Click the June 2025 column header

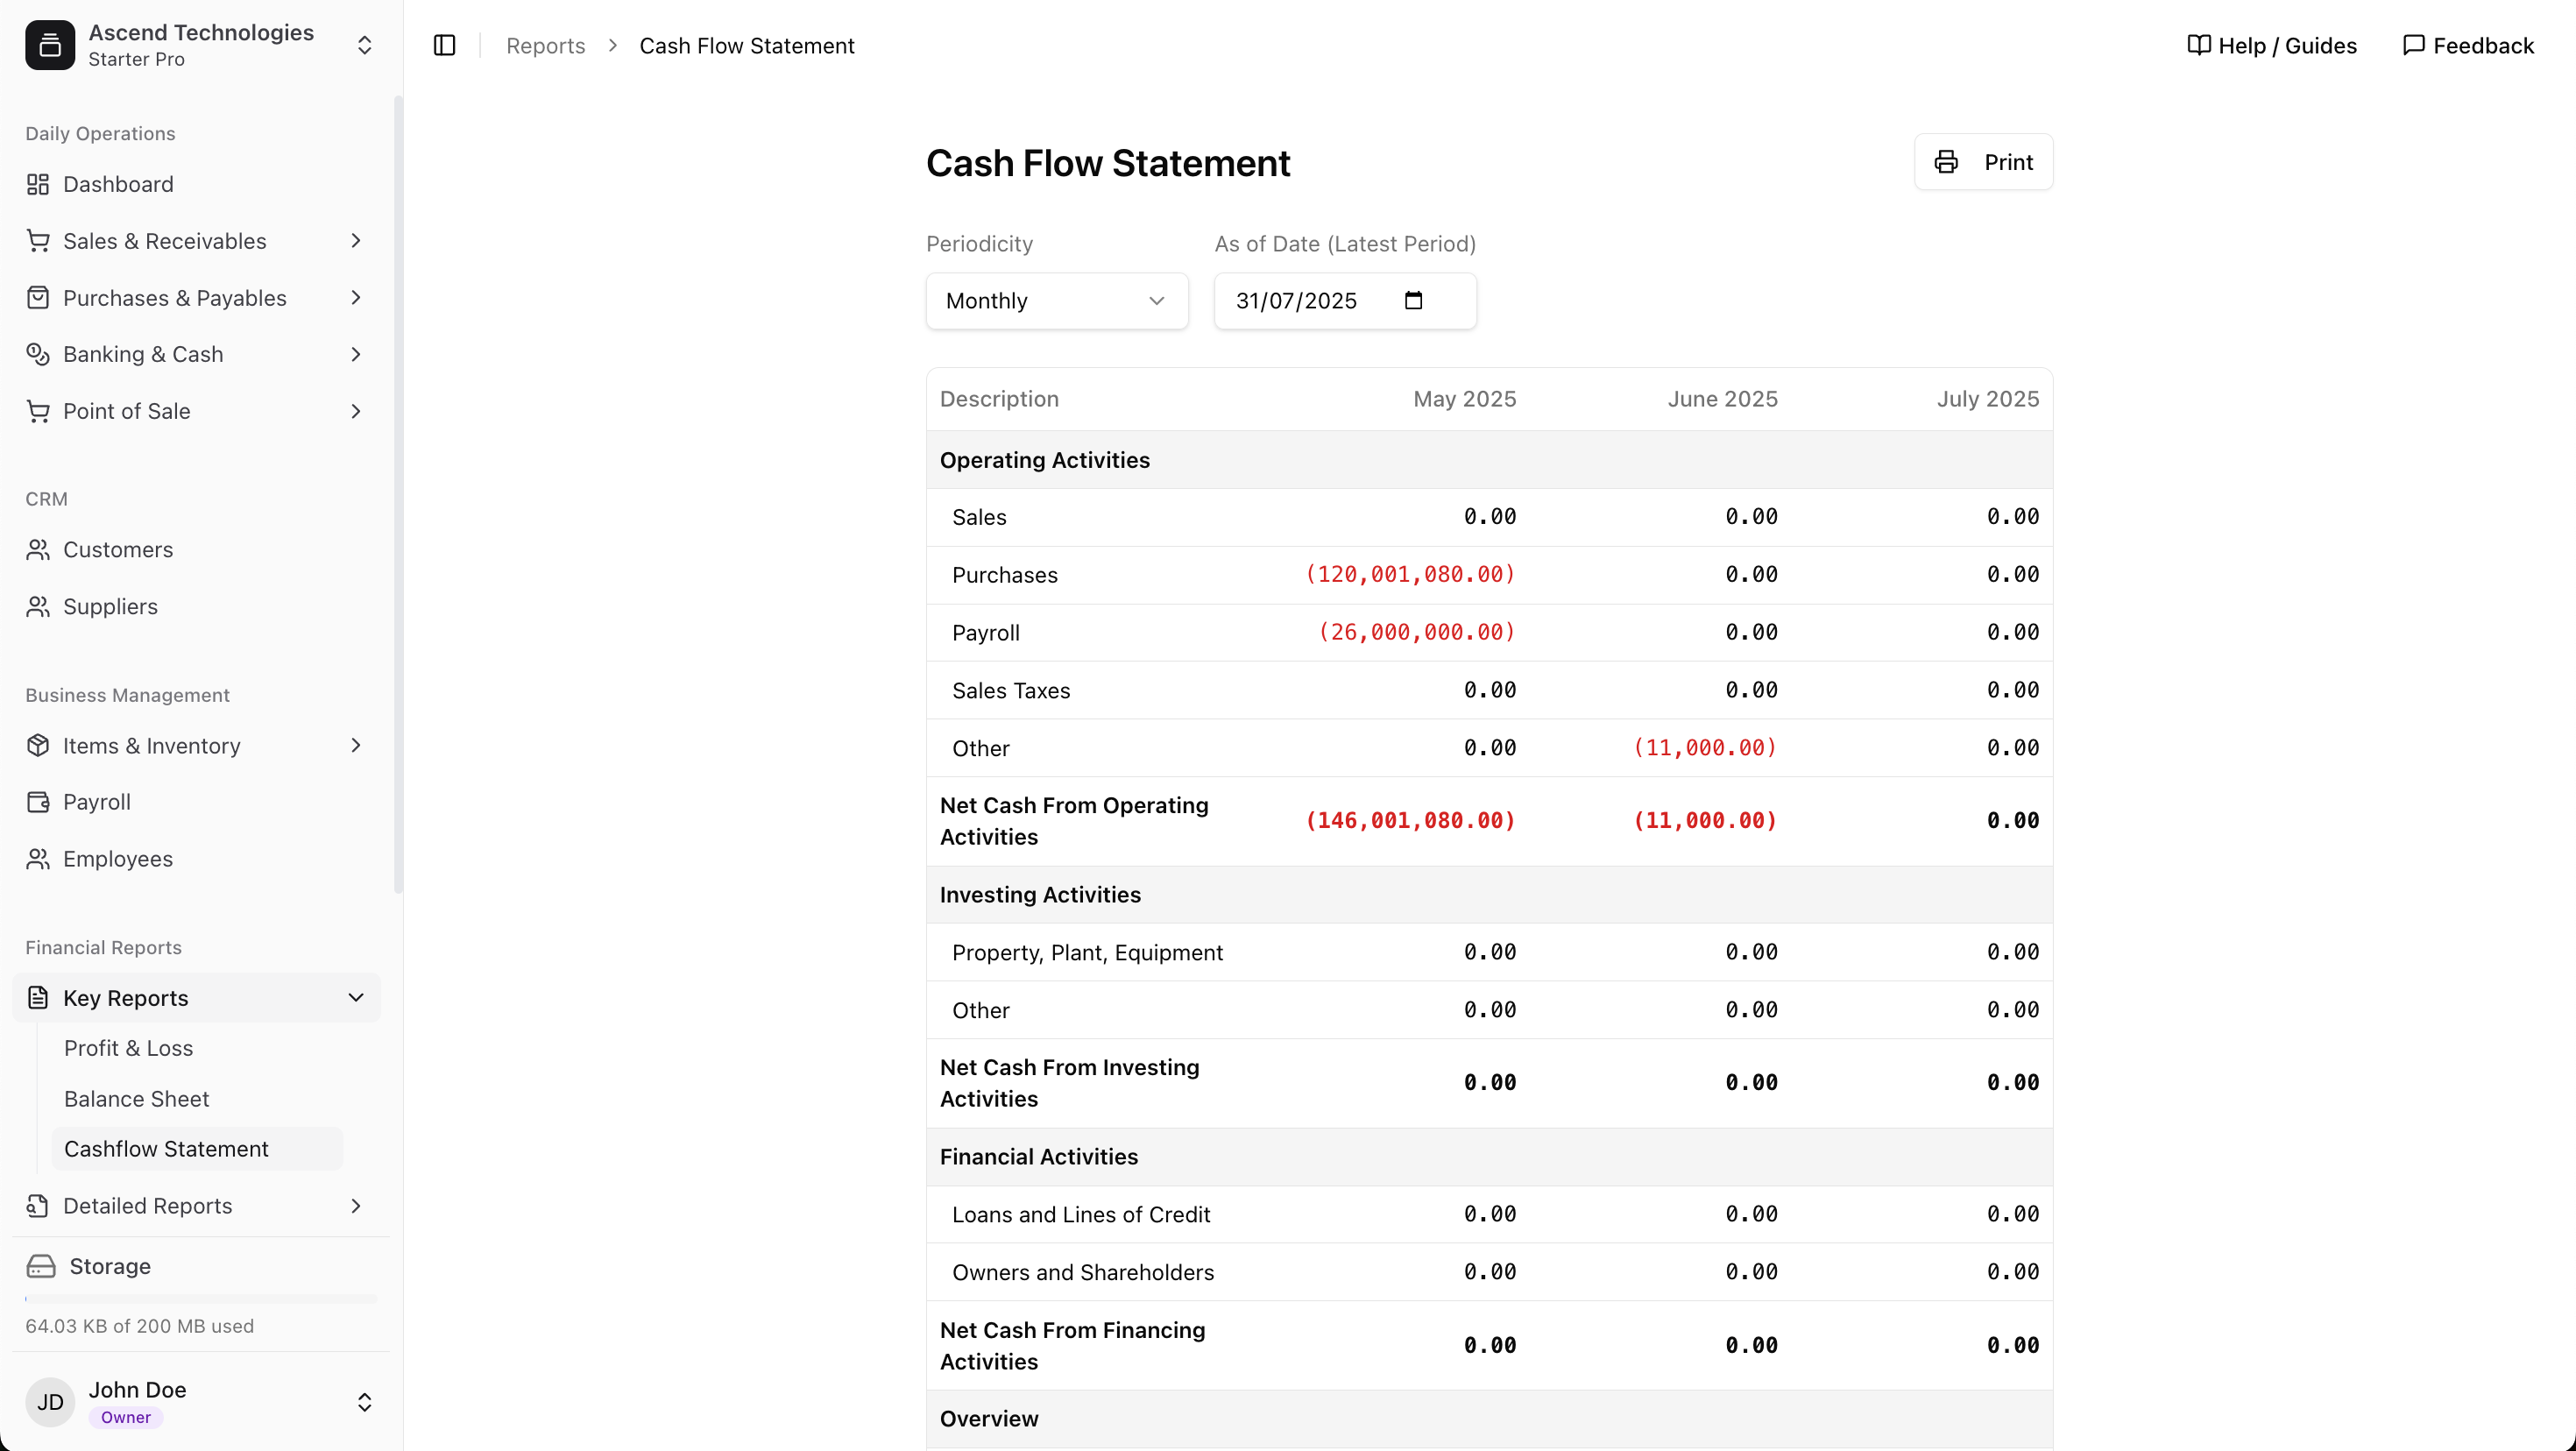[x=1722, y=399]
